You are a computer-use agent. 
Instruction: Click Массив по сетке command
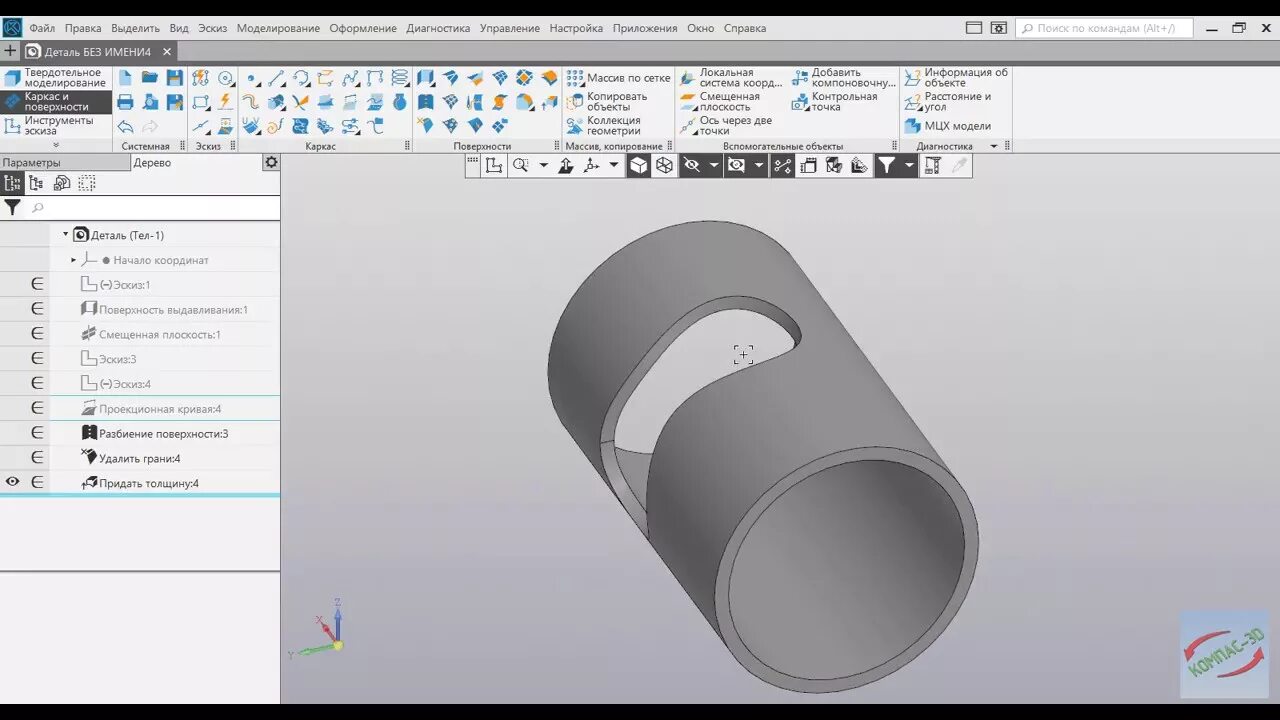pos(618,78)
